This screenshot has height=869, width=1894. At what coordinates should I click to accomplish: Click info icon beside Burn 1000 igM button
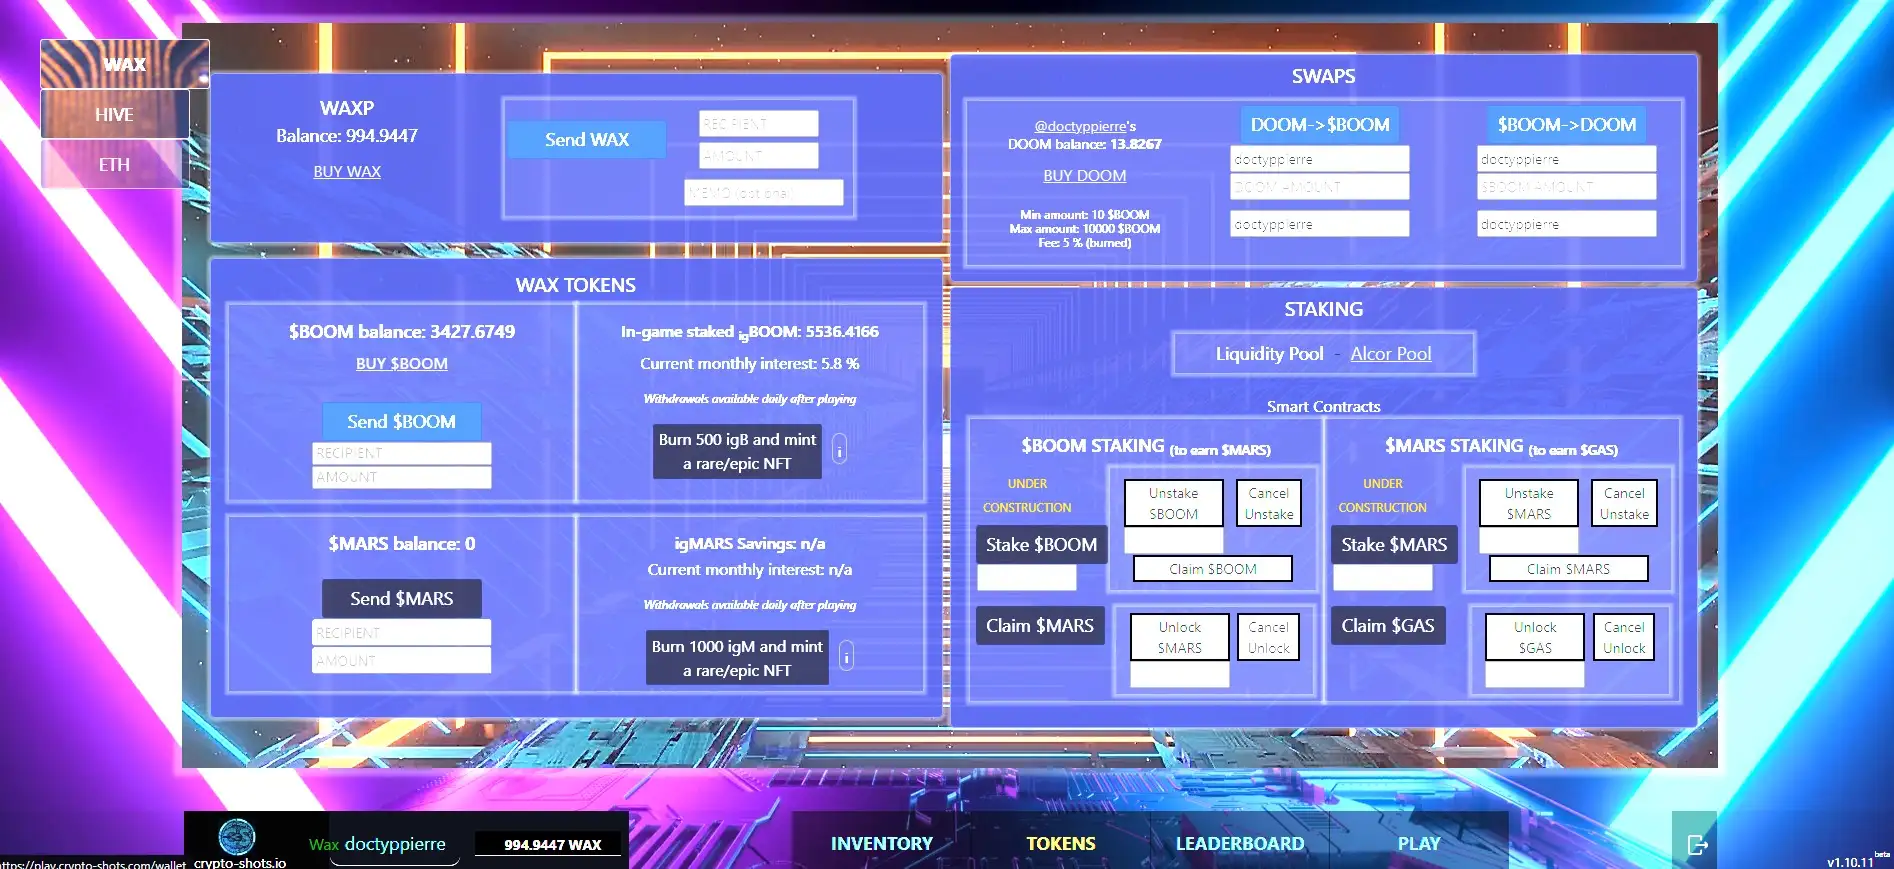point(846,657)
